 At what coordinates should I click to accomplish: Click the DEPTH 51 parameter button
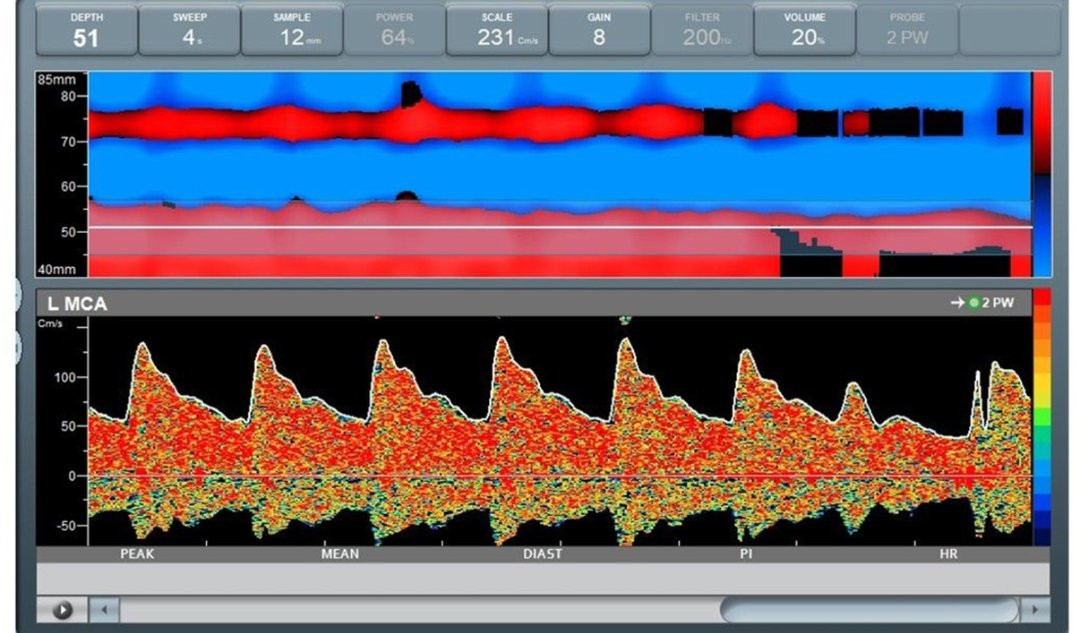(86, 29)
